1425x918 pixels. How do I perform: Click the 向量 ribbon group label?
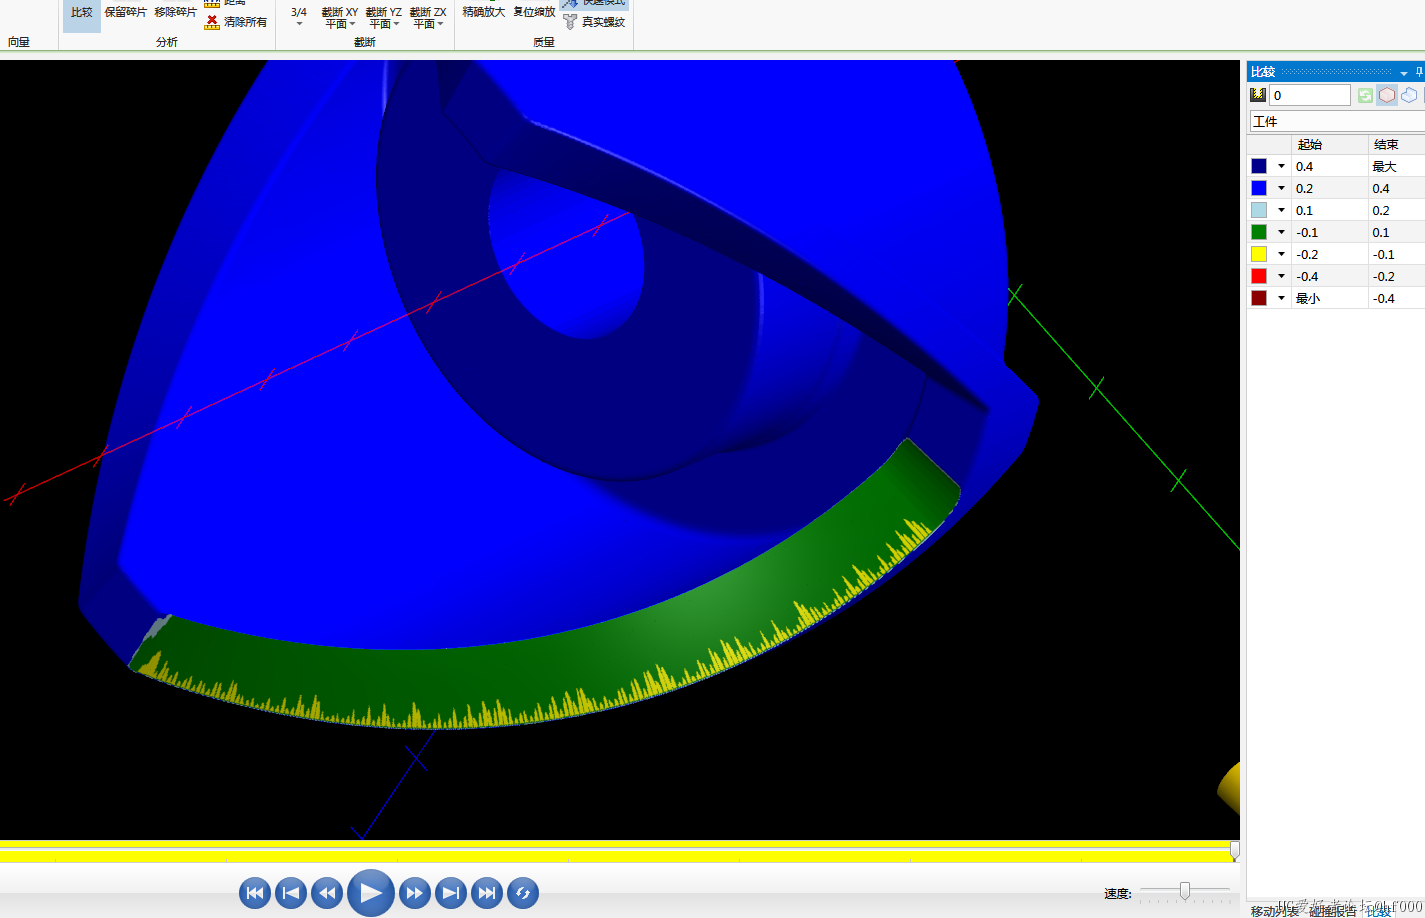point(19,42)
